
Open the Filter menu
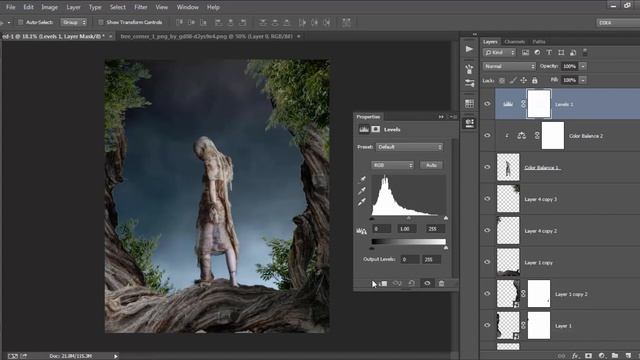pos(141,7)
